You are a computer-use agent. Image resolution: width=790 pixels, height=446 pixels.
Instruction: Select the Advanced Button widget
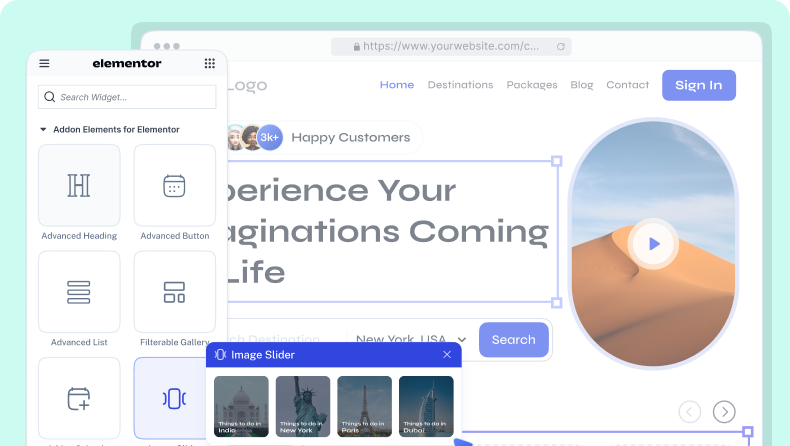point(175,185)
